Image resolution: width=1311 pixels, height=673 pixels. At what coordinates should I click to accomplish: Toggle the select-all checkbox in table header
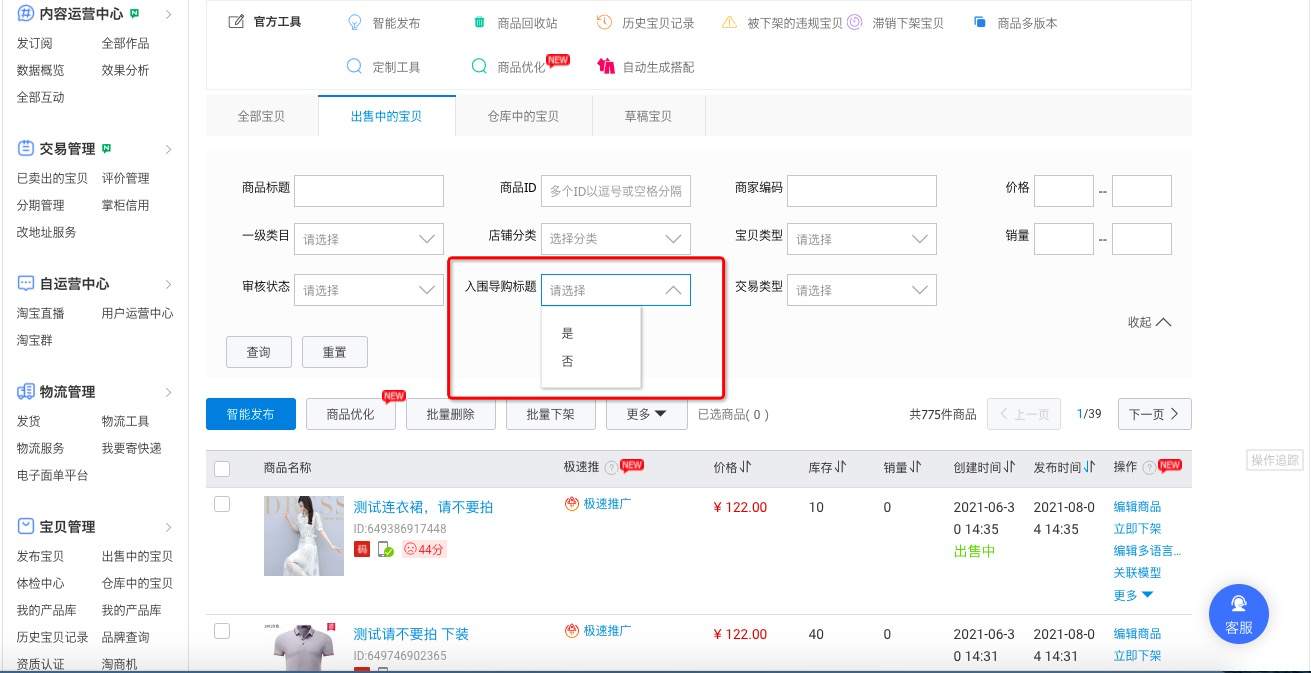222,468
